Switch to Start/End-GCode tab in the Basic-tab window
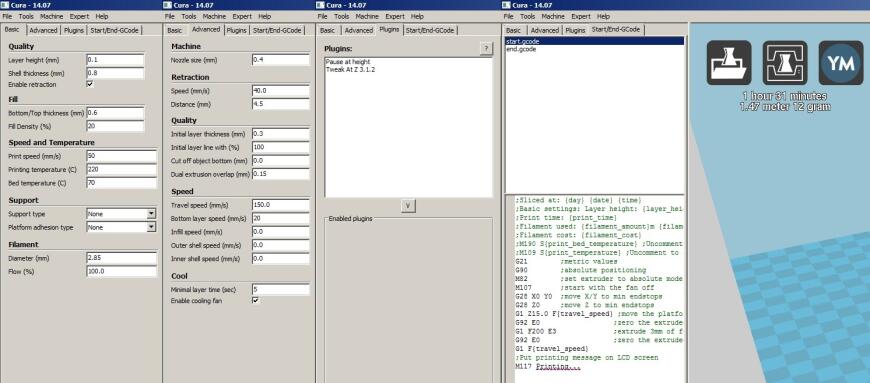Screen dimensions: 870x383 pos(115,31)
